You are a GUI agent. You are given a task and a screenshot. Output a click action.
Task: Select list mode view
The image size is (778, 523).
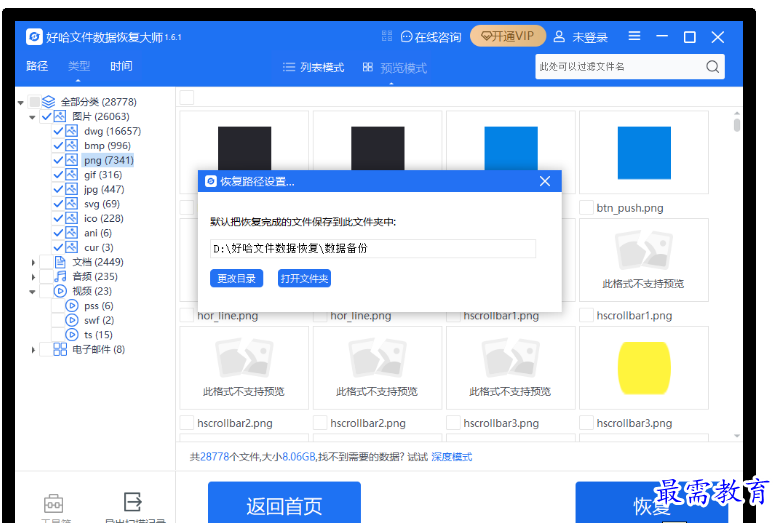click(313, 67)
